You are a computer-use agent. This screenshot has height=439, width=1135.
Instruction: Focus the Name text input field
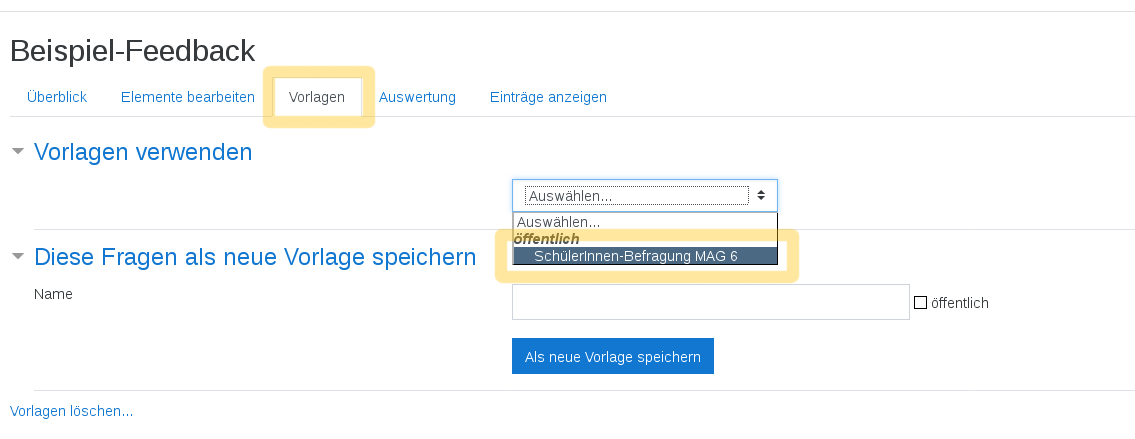coord(710,302)
